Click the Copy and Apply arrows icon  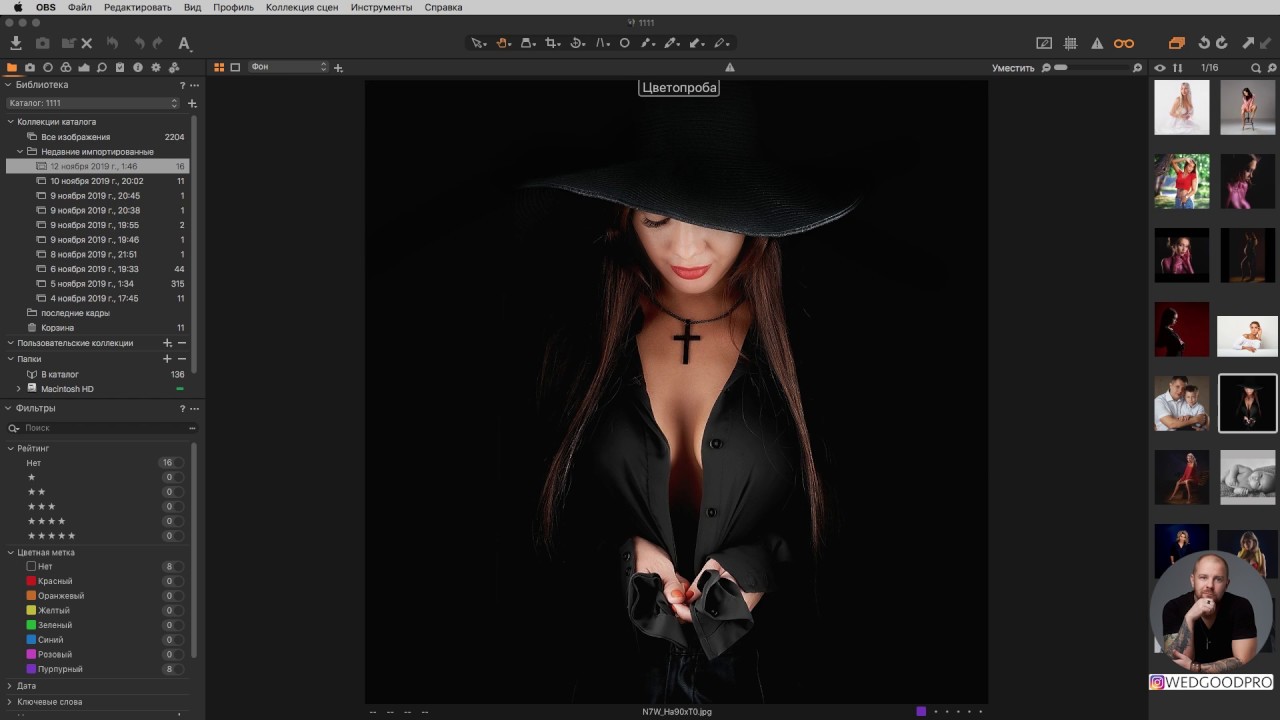click(1248, 43)
